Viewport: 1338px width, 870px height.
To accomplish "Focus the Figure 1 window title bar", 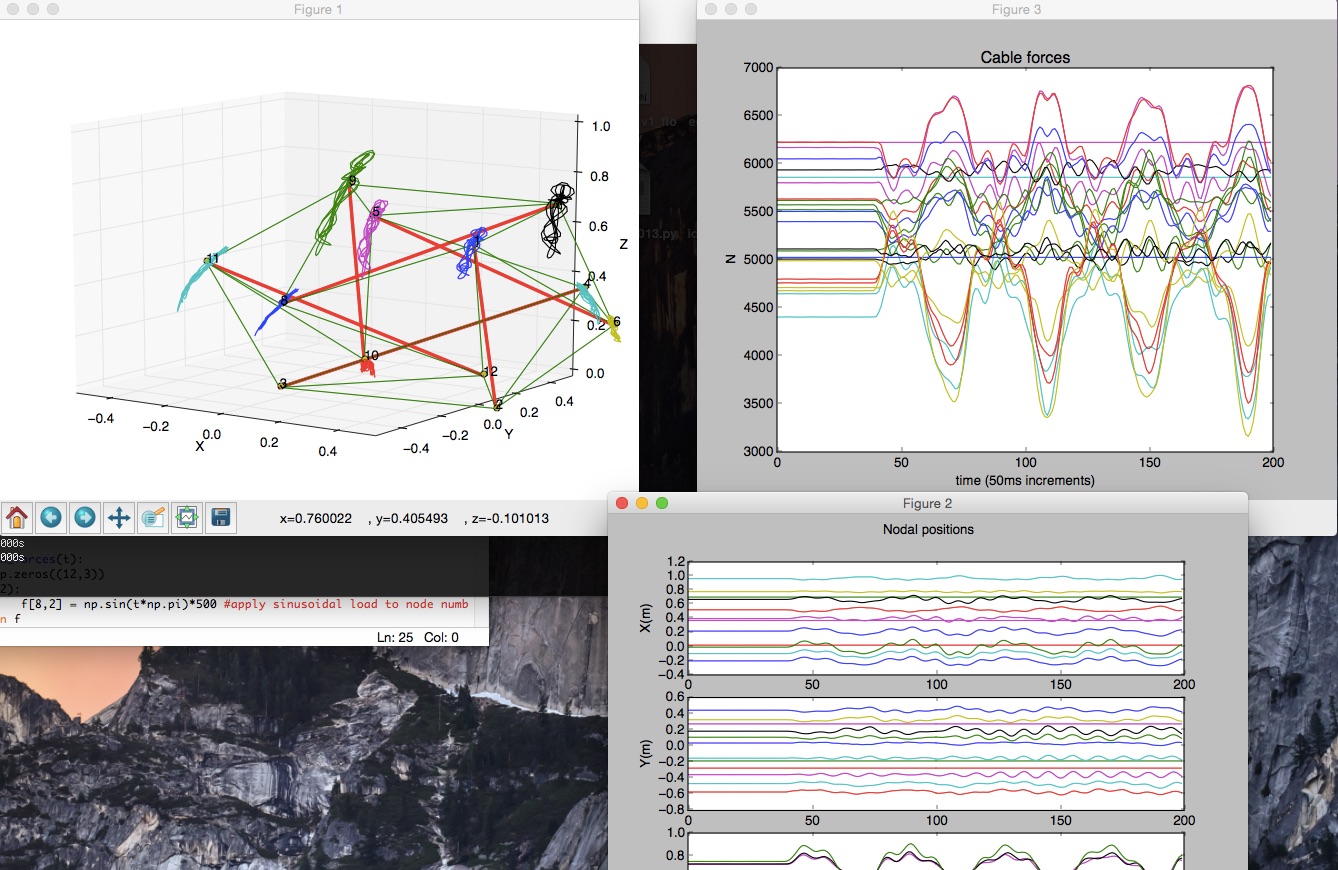I will [319, 9].
